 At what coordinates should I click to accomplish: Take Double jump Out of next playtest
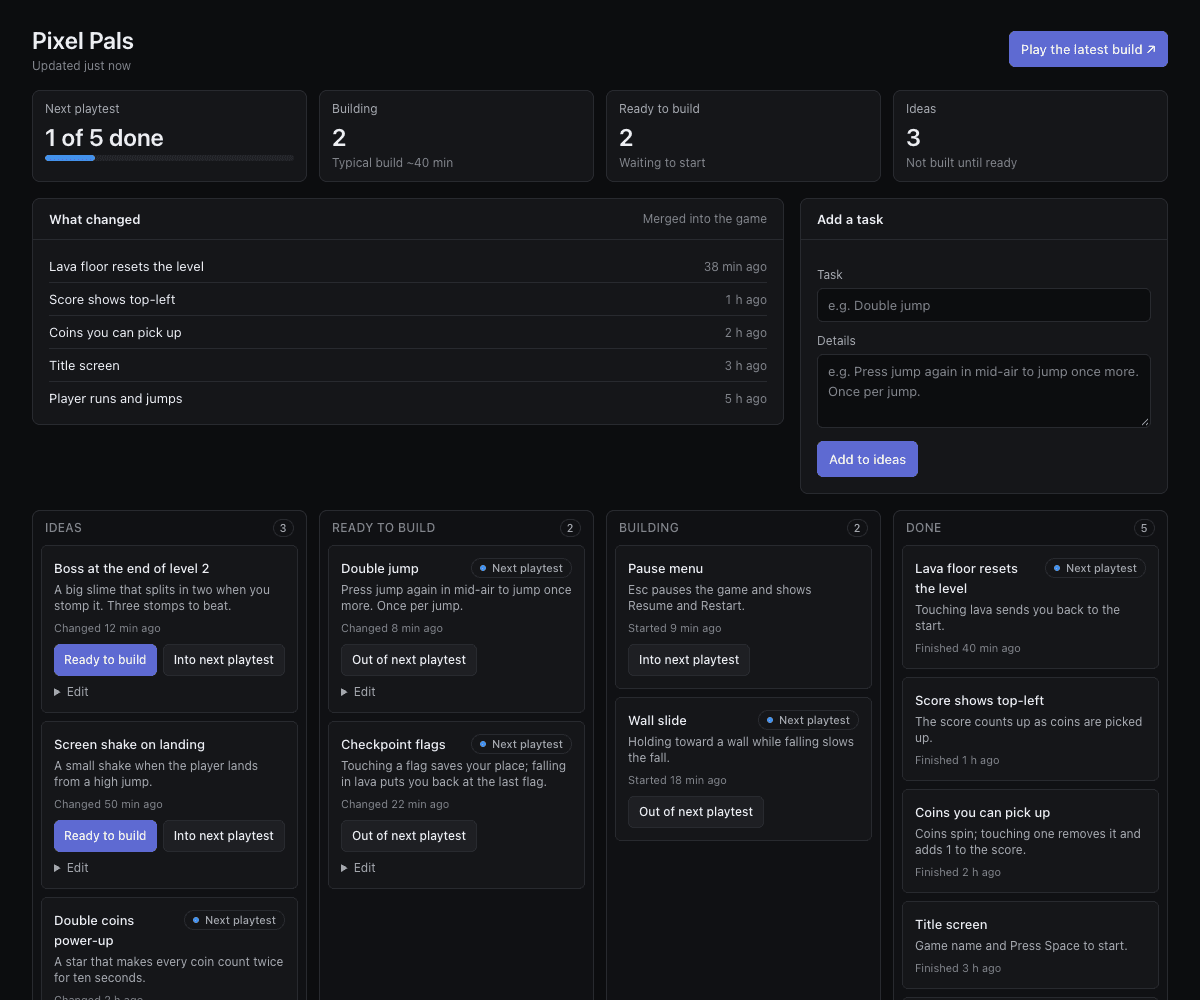click(x=409, y=660)
